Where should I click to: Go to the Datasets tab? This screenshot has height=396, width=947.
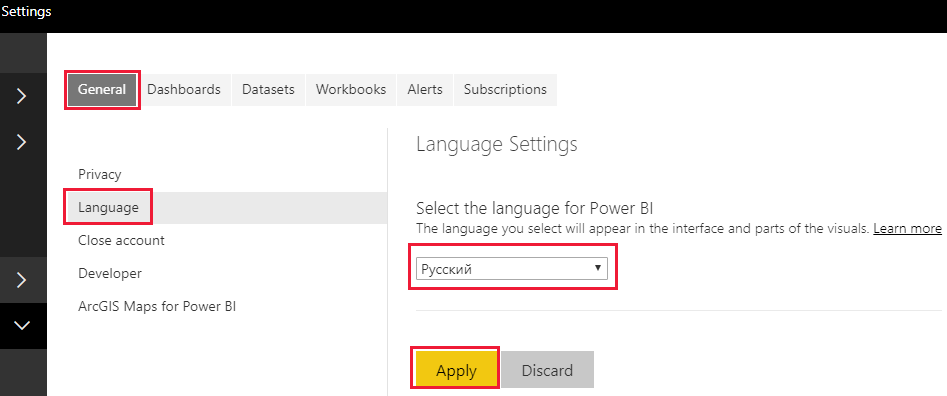click(x=268, y=90)
